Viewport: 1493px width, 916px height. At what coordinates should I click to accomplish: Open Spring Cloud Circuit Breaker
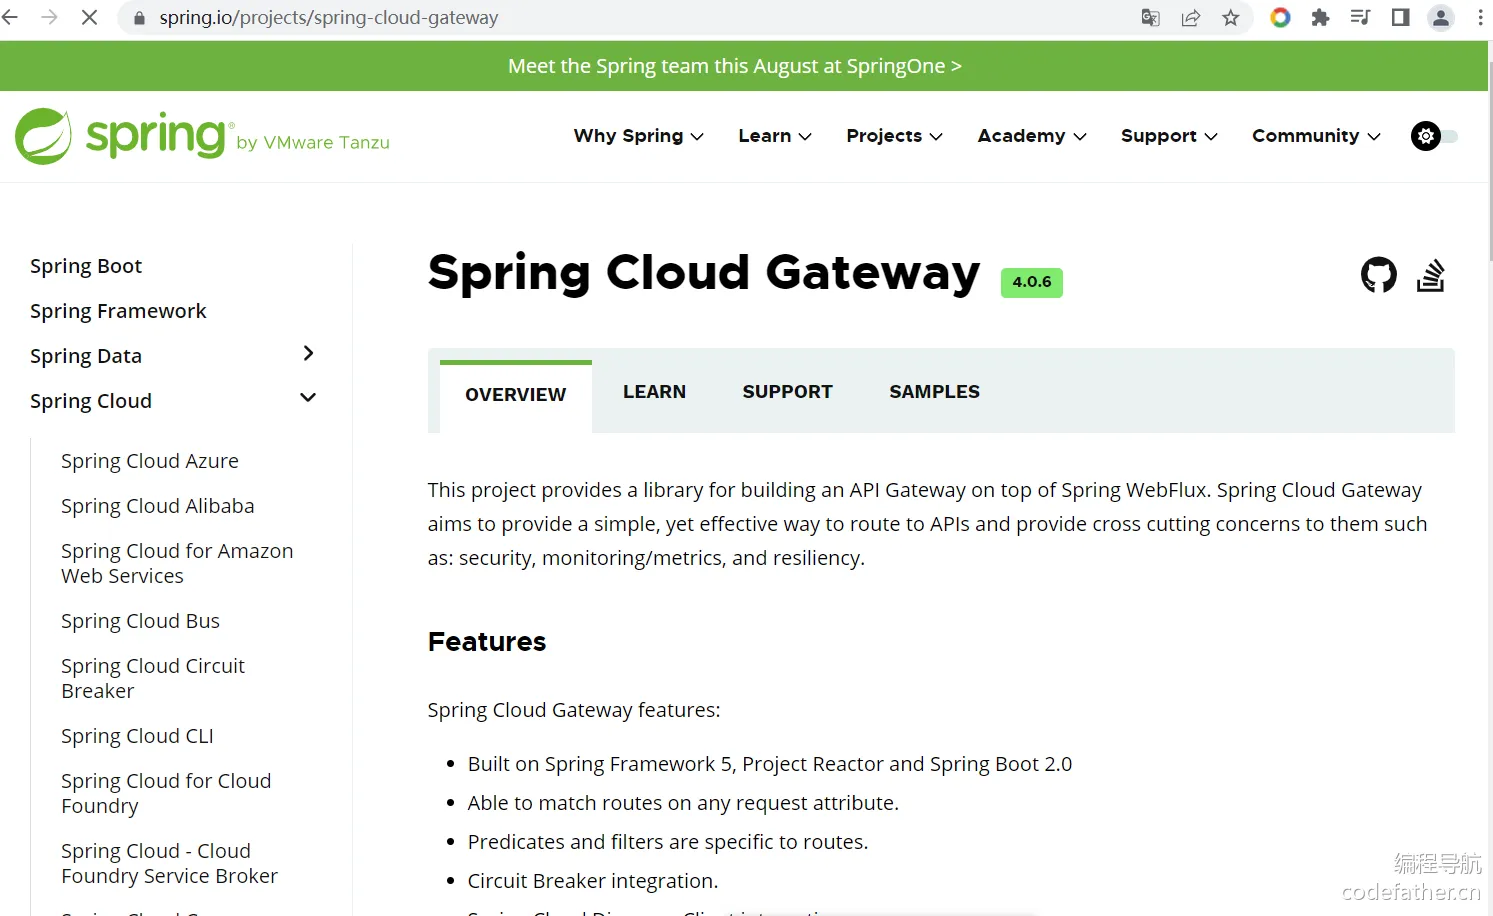click(153, 678)
